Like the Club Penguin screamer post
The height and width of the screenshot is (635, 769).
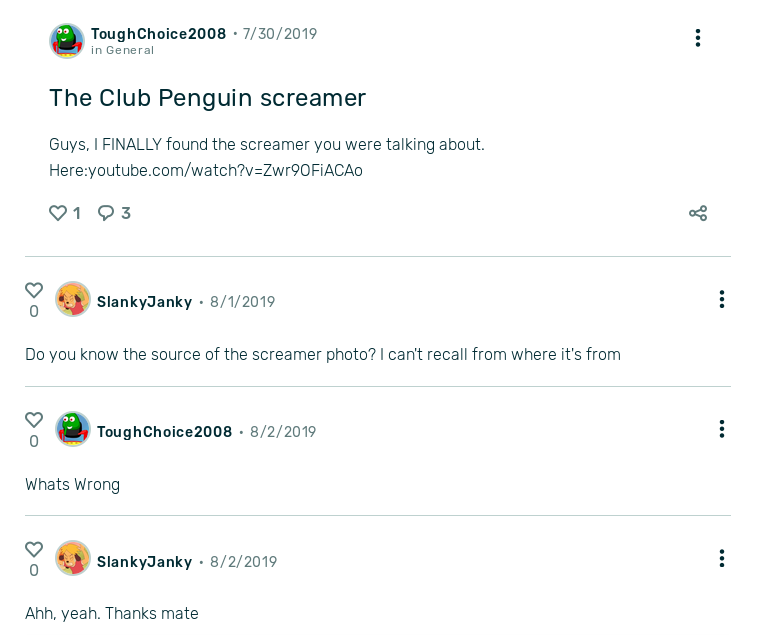(x=58, y=213)
